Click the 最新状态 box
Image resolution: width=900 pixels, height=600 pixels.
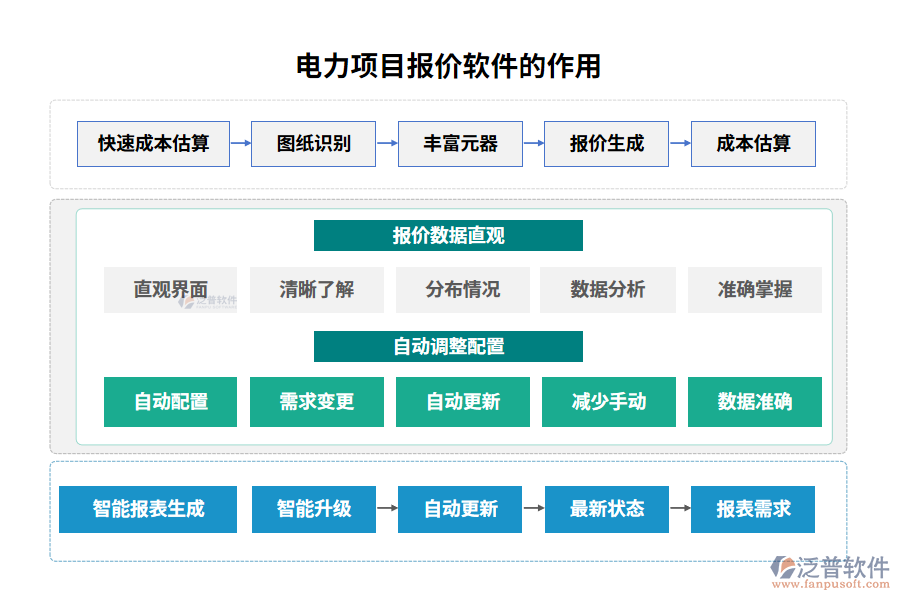[606, 510]
